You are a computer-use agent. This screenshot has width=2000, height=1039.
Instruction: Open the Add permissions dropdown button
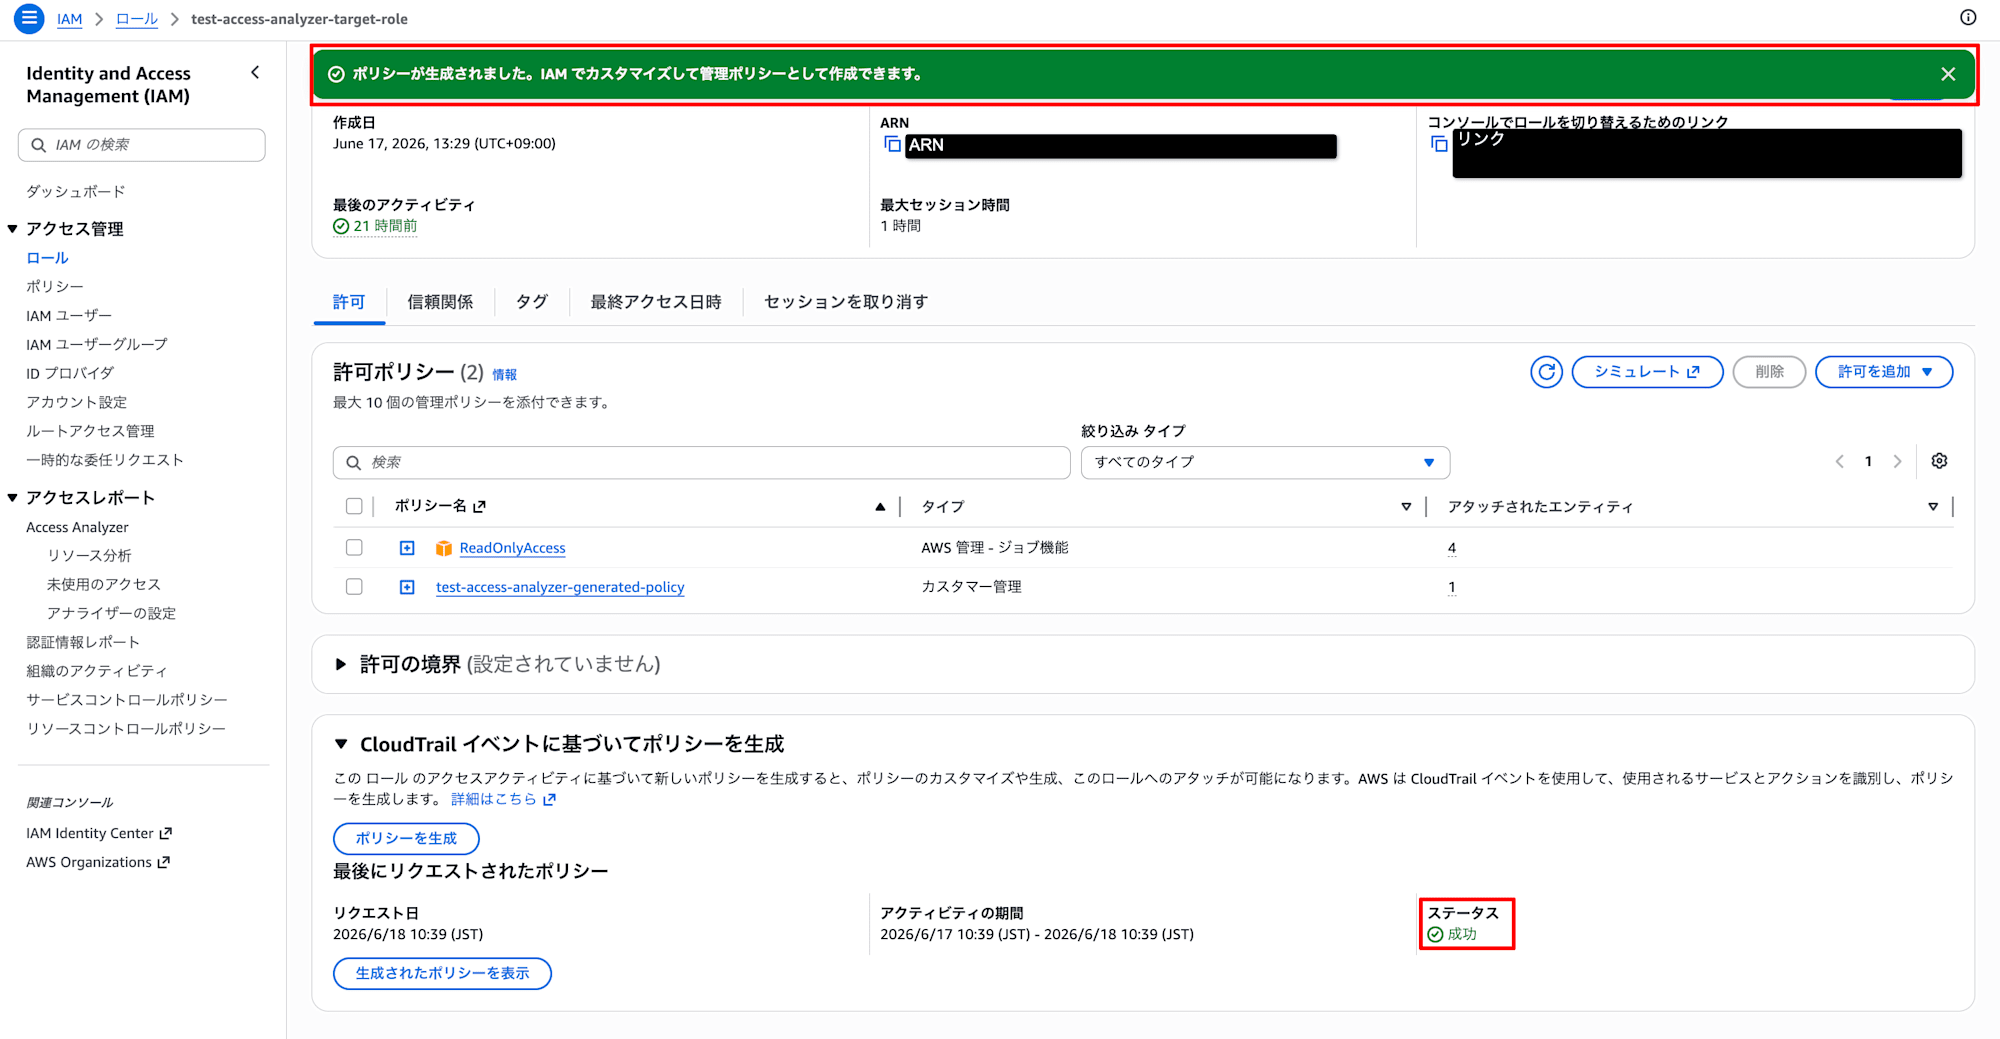click(1884, 372)
